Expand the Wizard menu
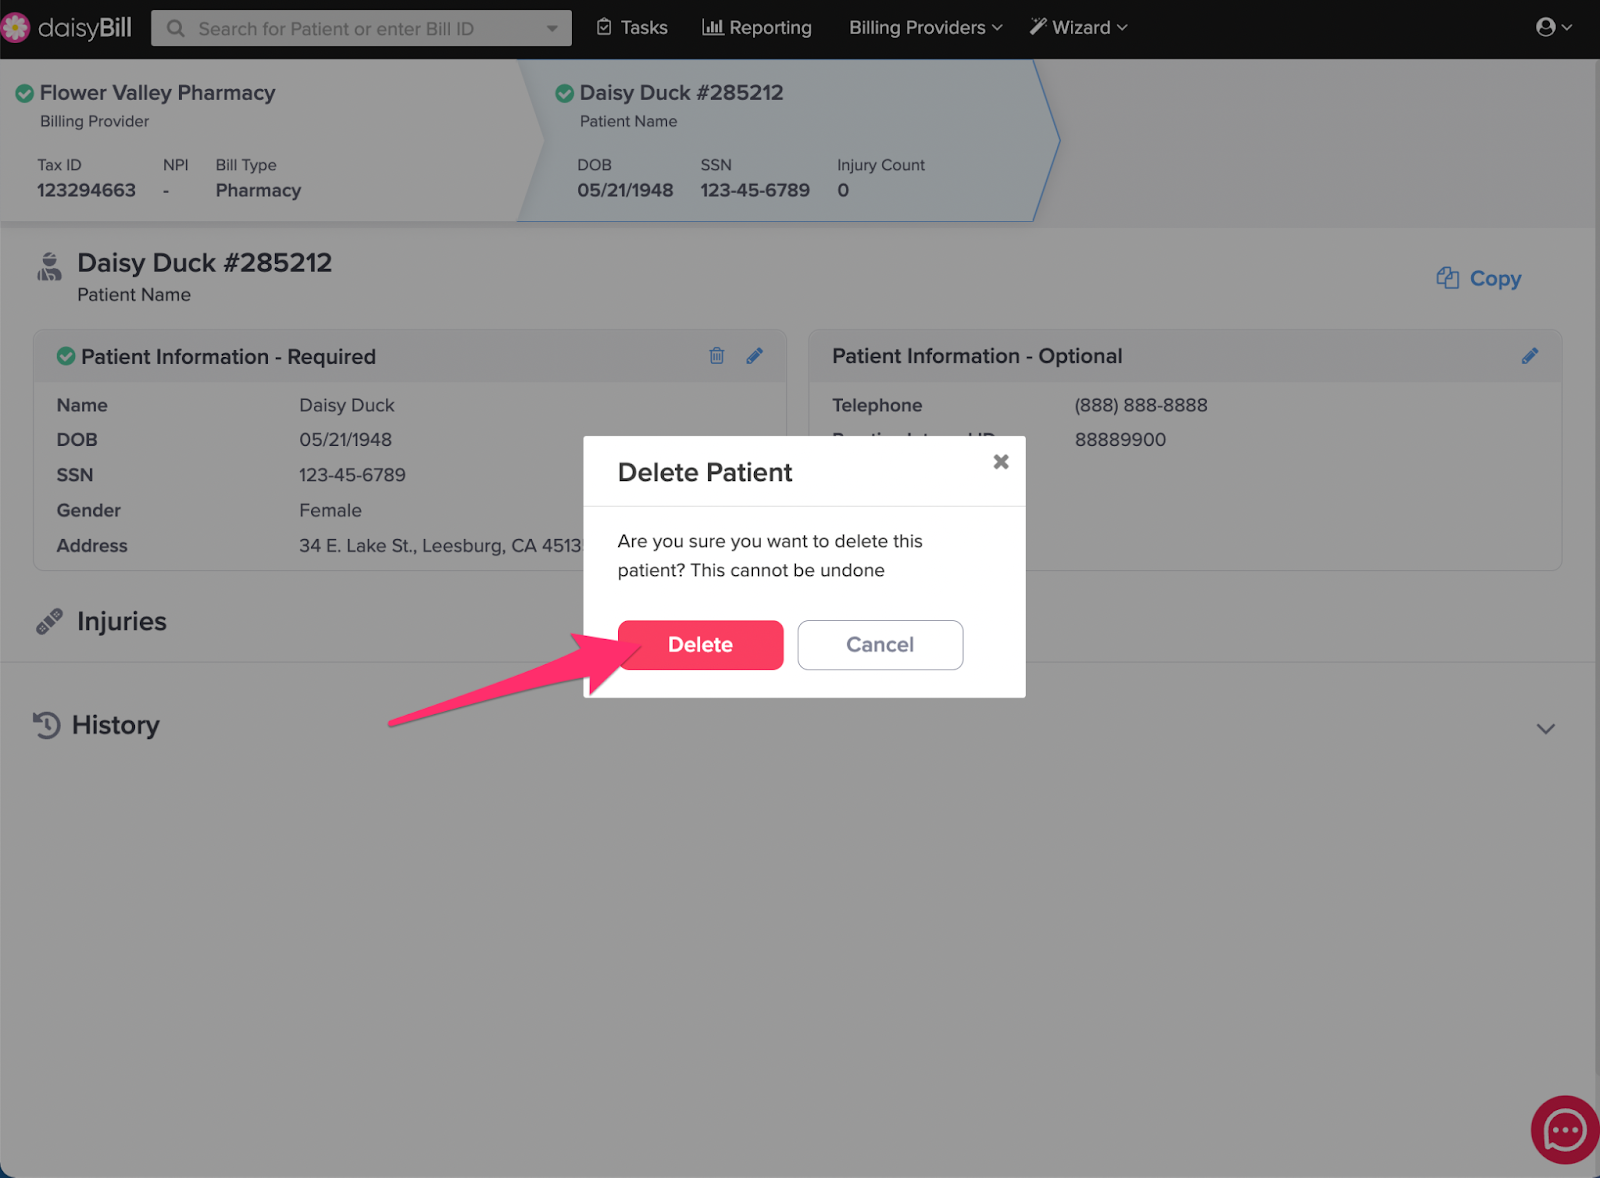Image resolution: width=1600 pixels, height=1178 pixels. tap(1079, 28)
